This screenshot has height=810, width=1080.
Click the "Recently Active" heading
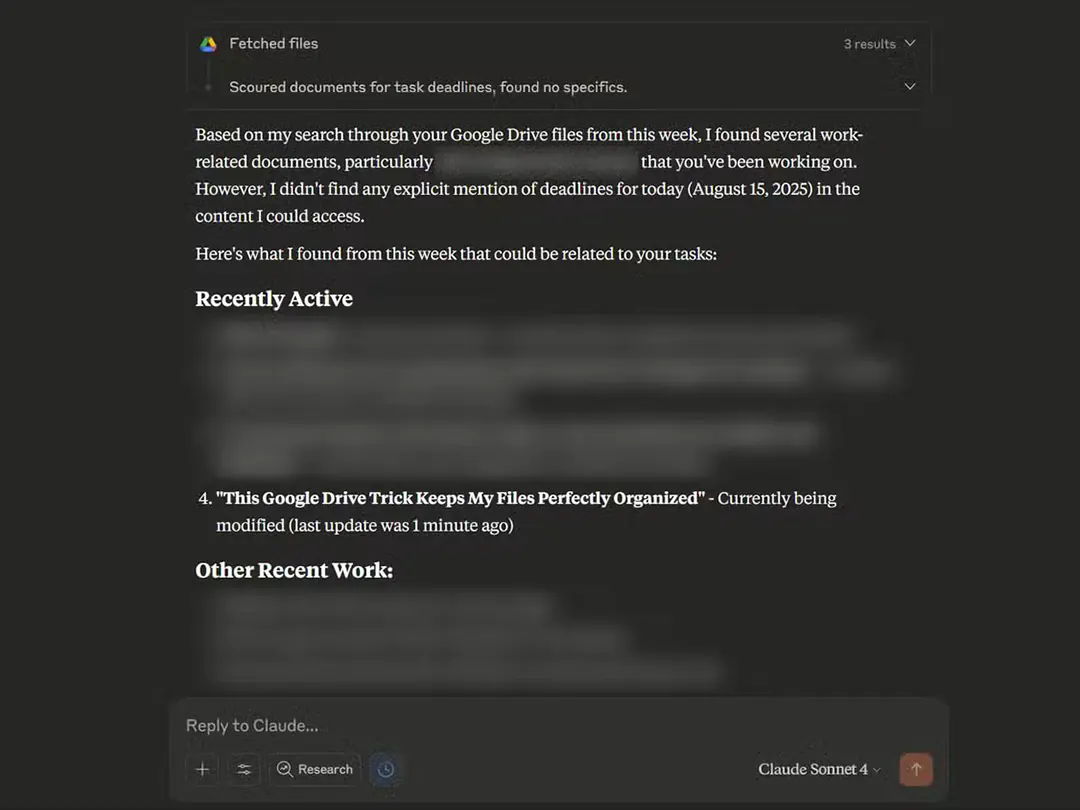coord(273,298)
